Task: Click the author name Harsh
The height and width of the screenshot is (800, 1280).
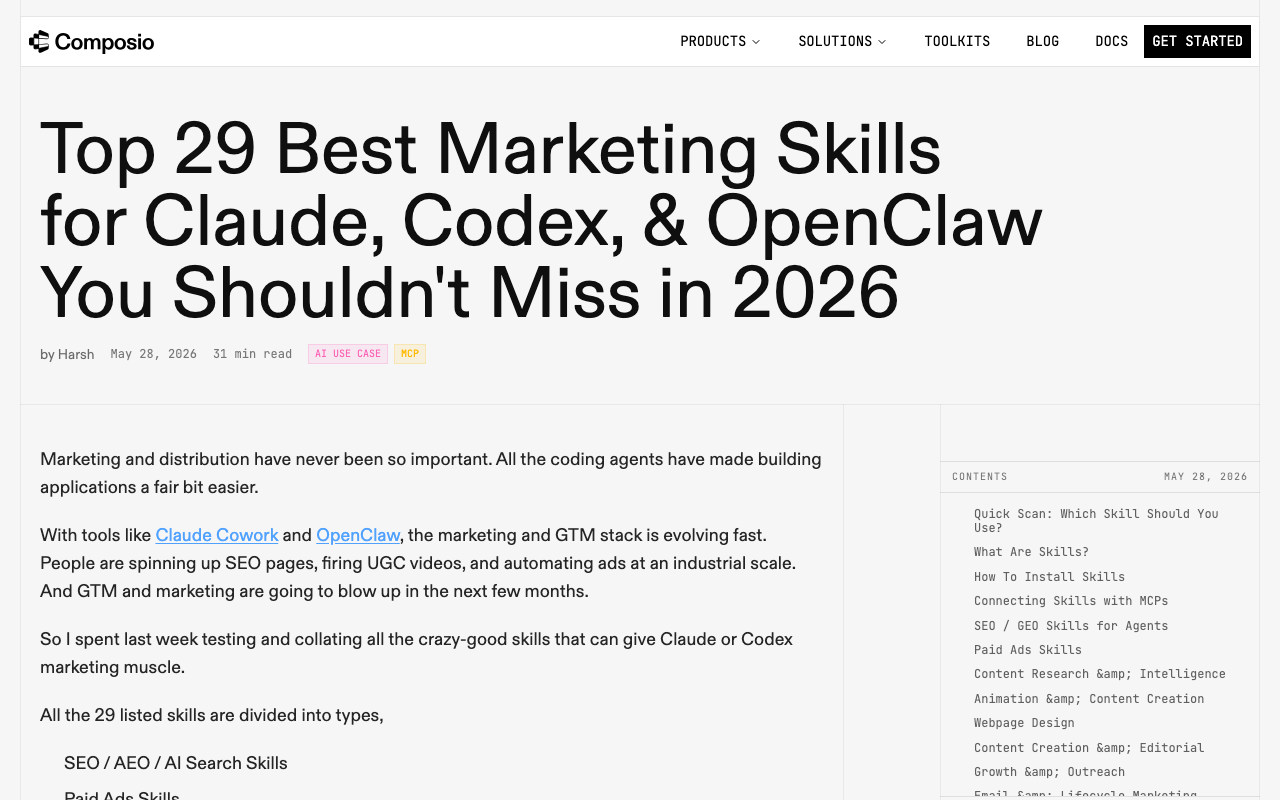Action: (x=76, y=354)
